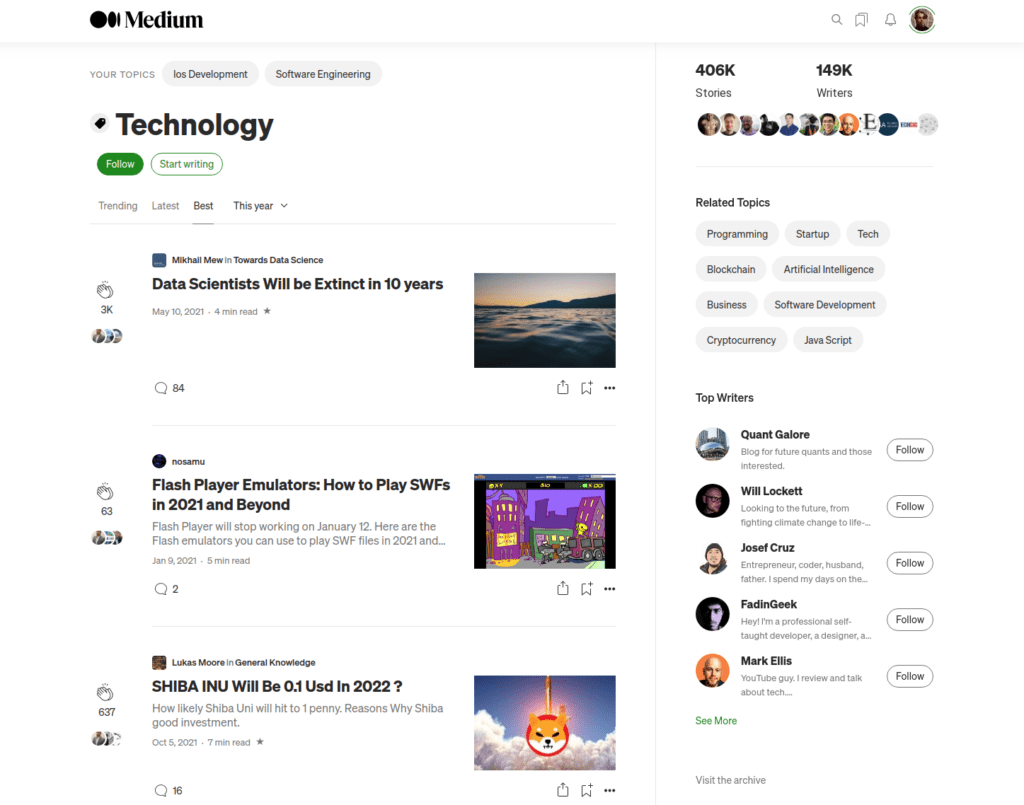The width and height of the screenshot is (1024, 805).
Task: Bookmark the Flash Player Emulators article
Action: click(586, 589)
